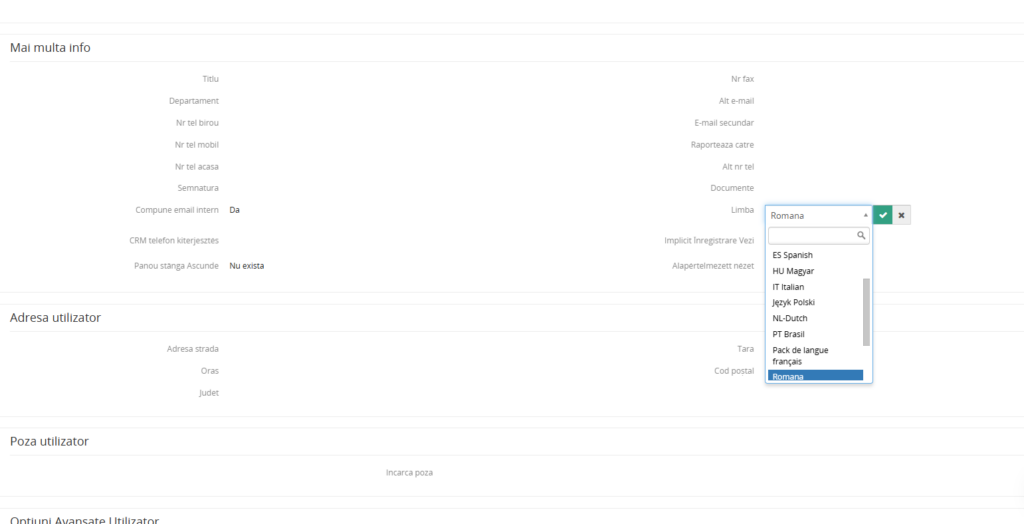The width and height of the screenshot is (1024, 524).
Task: Click the Adresa utilizator section header
Action: coord(56,318)
